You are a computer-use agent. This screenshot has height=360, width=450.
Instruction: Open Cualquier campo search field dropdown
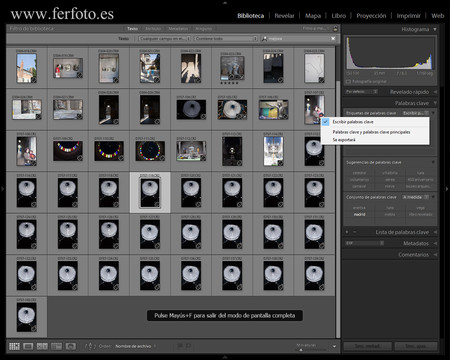coord(164,39)
